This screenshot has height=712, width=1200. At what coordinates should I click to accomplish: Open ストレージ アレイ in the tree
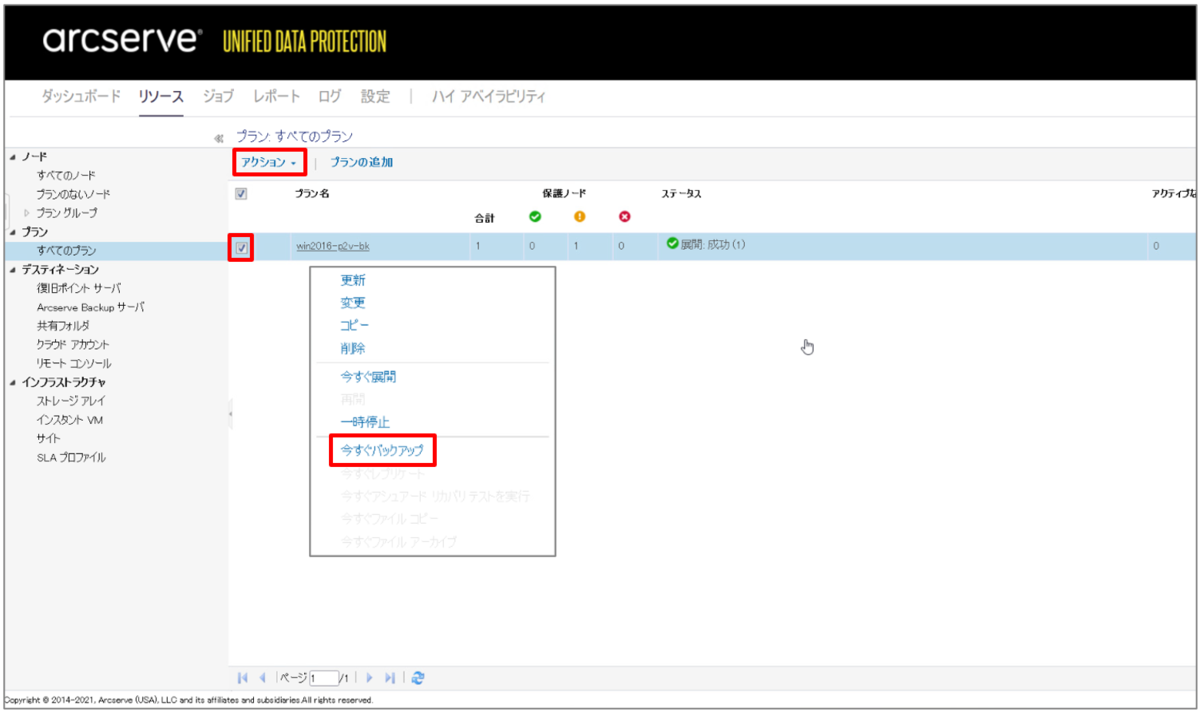tap(69, 401)
